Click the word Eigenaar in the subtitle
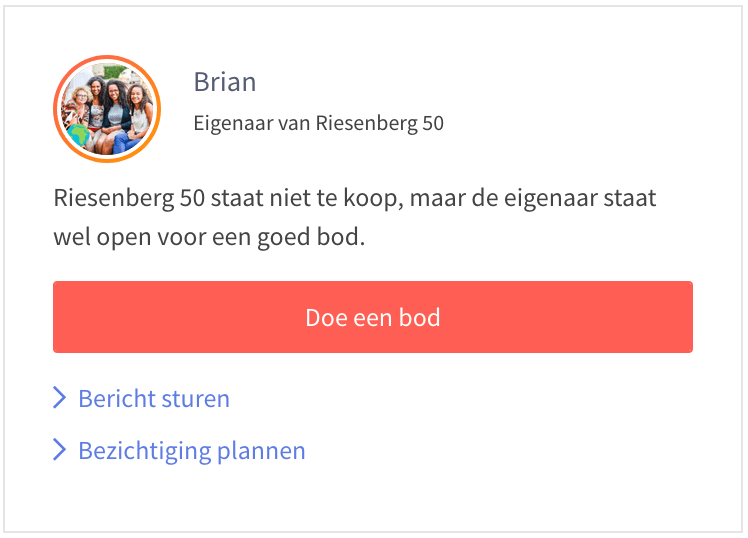This screenshot has width=748, height=538. 230,124
